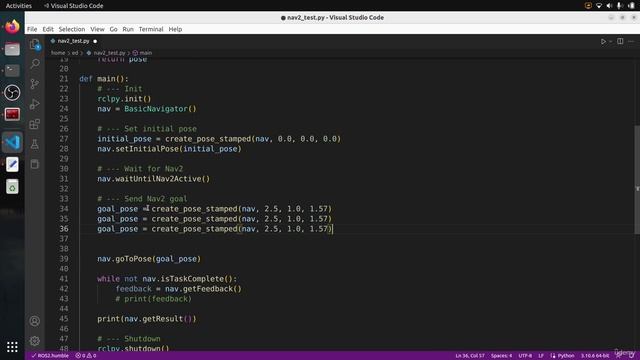Open the Go menu
This screenshot has width=640, height=360.
[x=113, y=29]
